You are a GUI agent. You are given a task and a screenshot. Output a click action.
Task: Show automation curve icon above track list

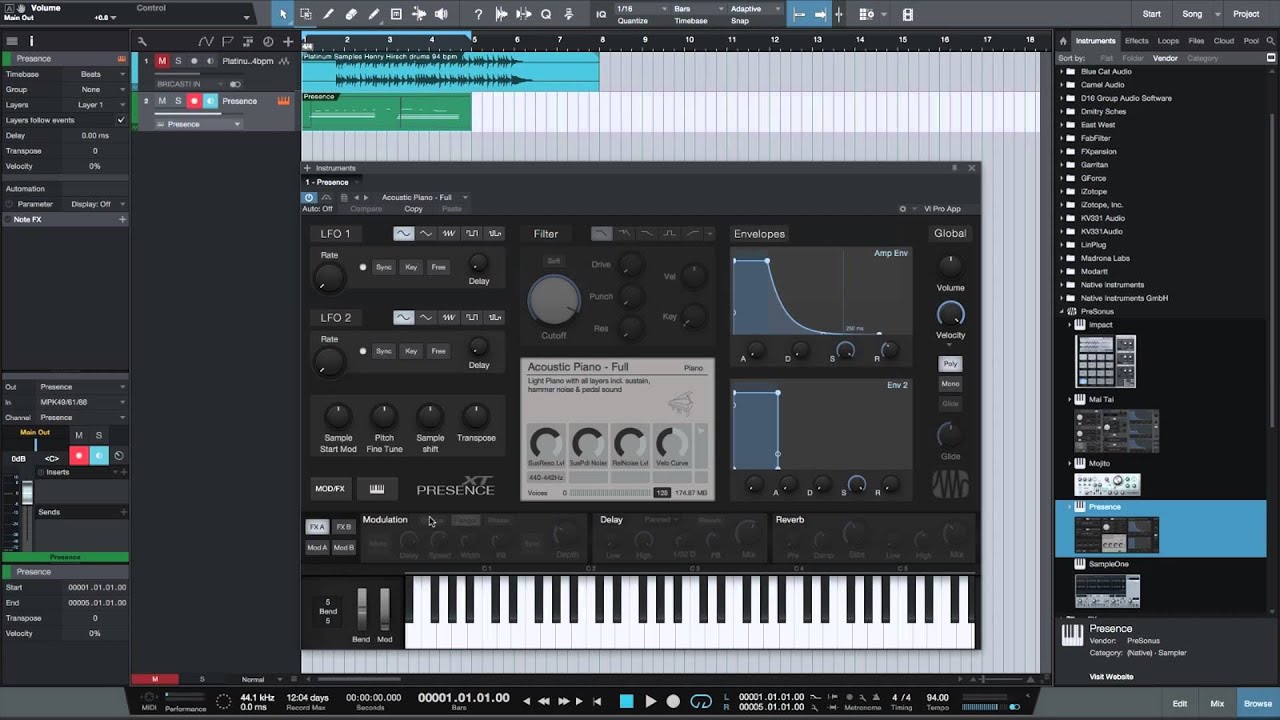205,41
